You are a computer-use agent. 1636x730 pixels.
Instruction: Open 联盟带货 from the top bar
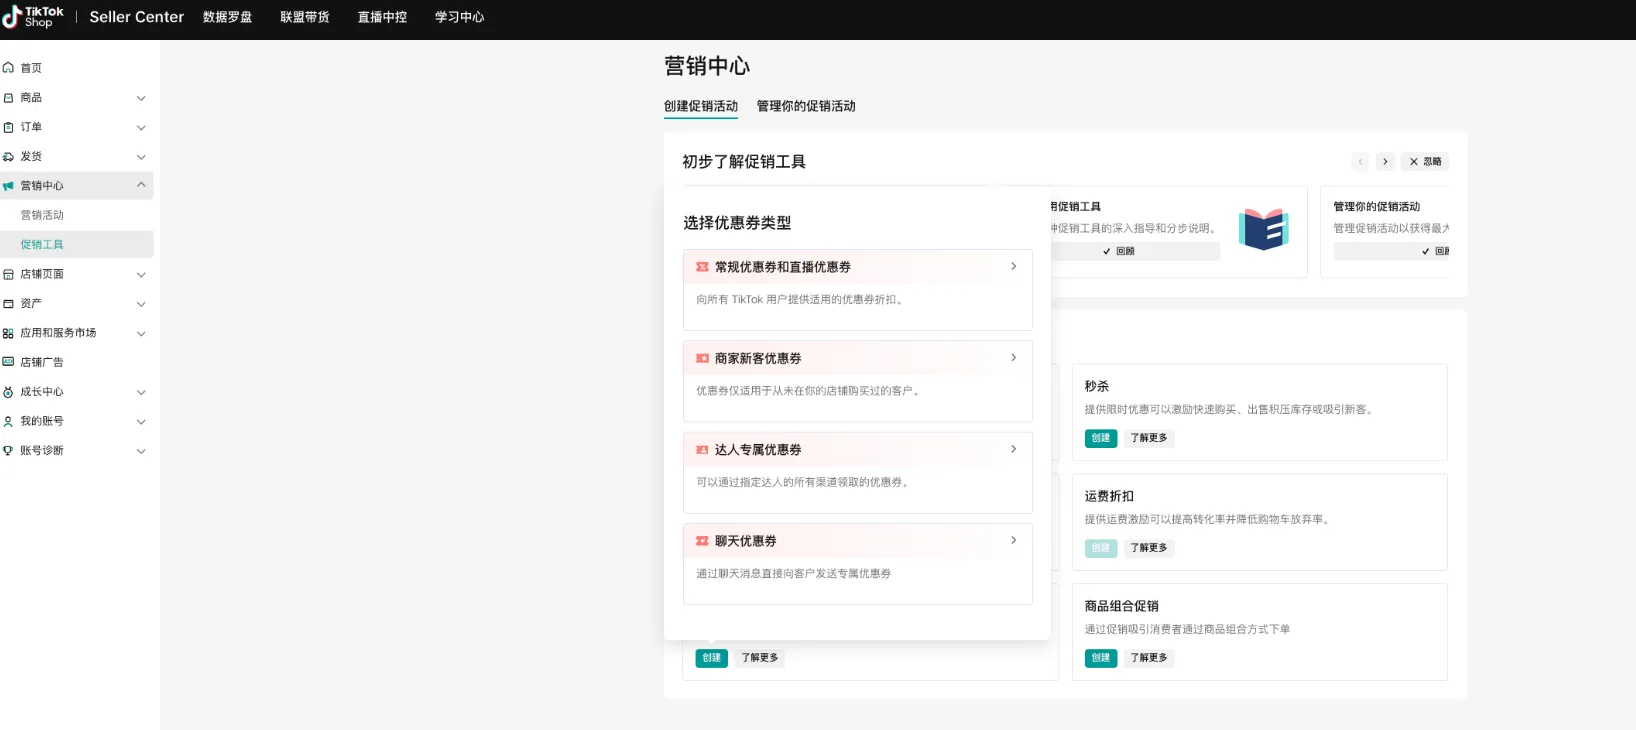(x=305, y=17)
